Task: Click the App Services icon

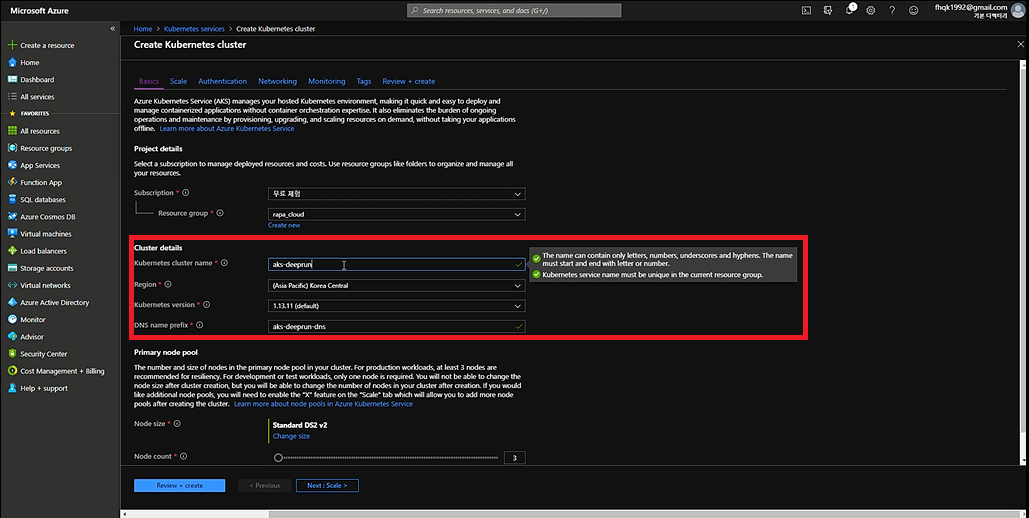Action: click(12, 165)
